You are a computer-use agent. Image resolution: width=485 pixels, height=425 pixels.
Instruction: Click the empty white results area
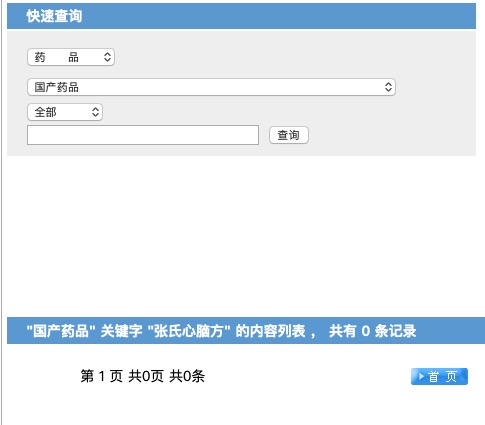tap(241, 236)
